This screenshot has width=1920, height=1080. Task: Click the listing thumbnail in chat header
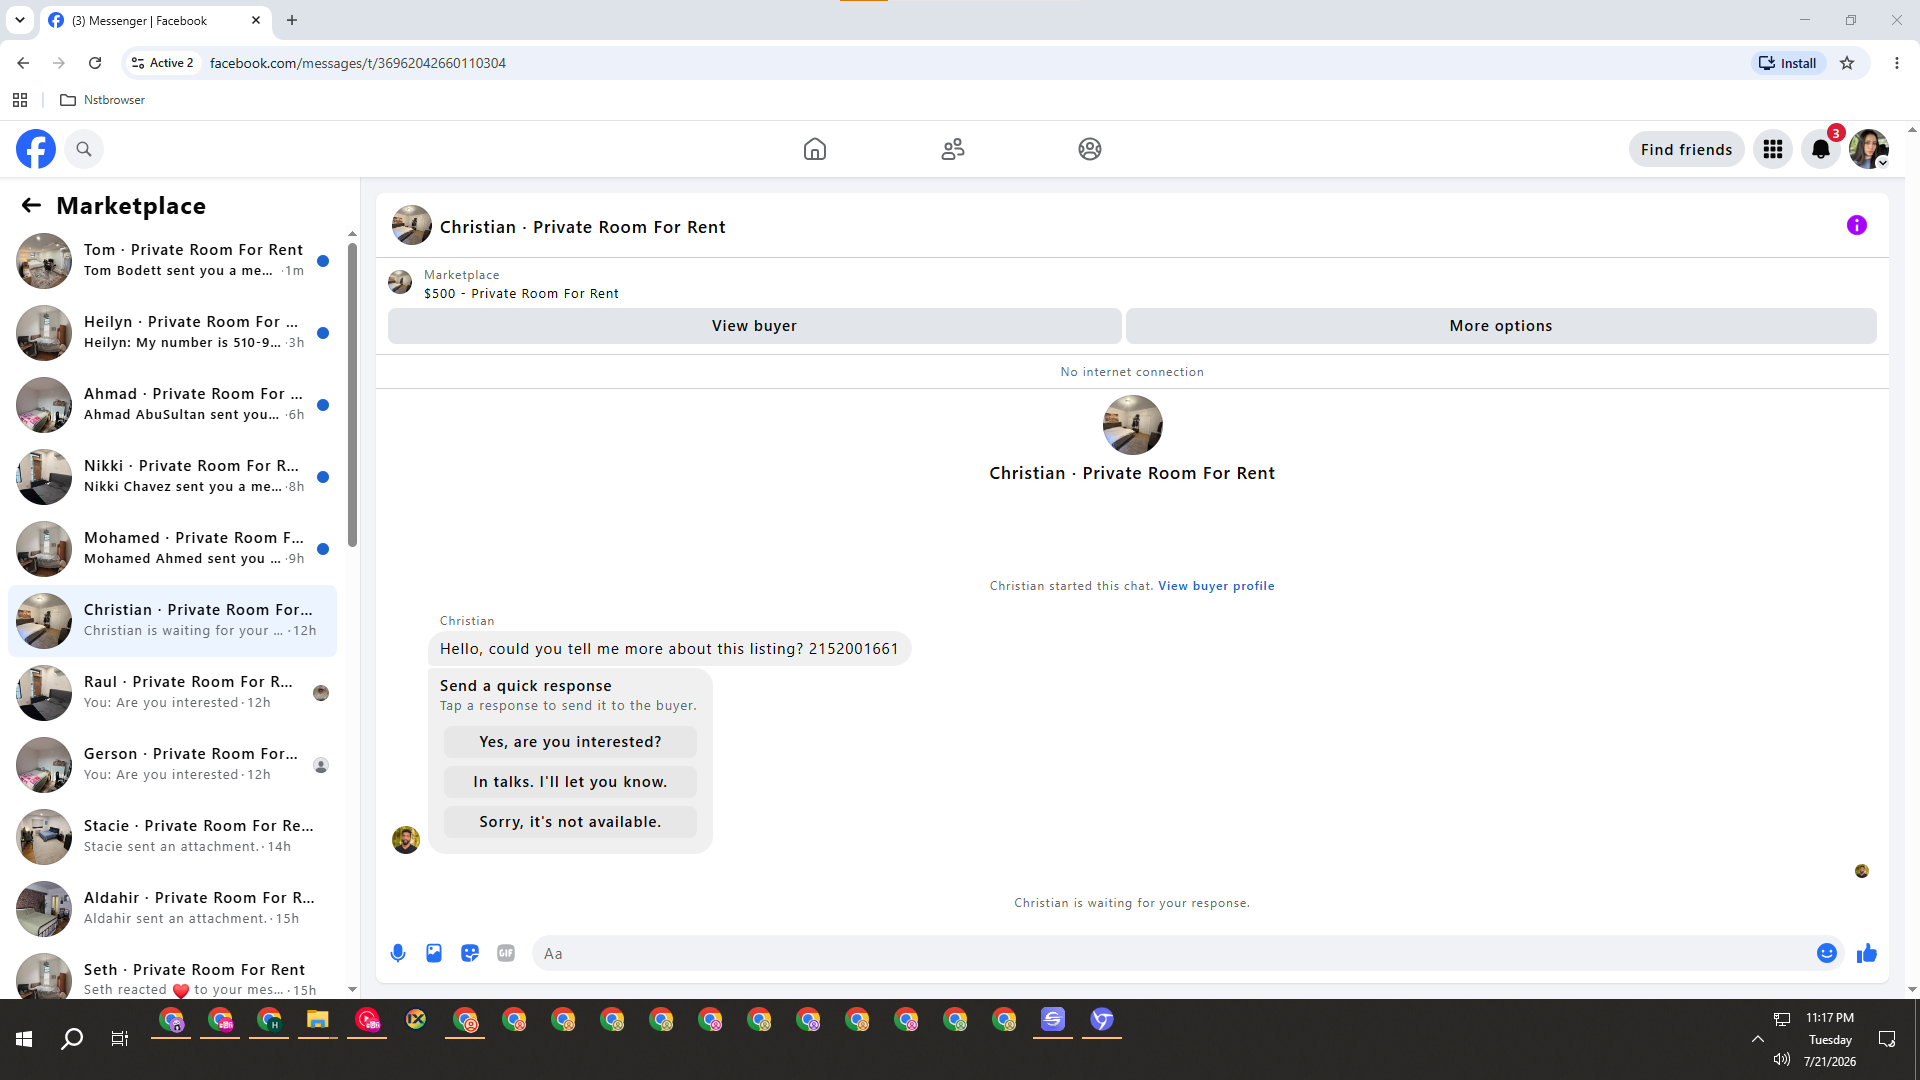[x=412, y=225]
